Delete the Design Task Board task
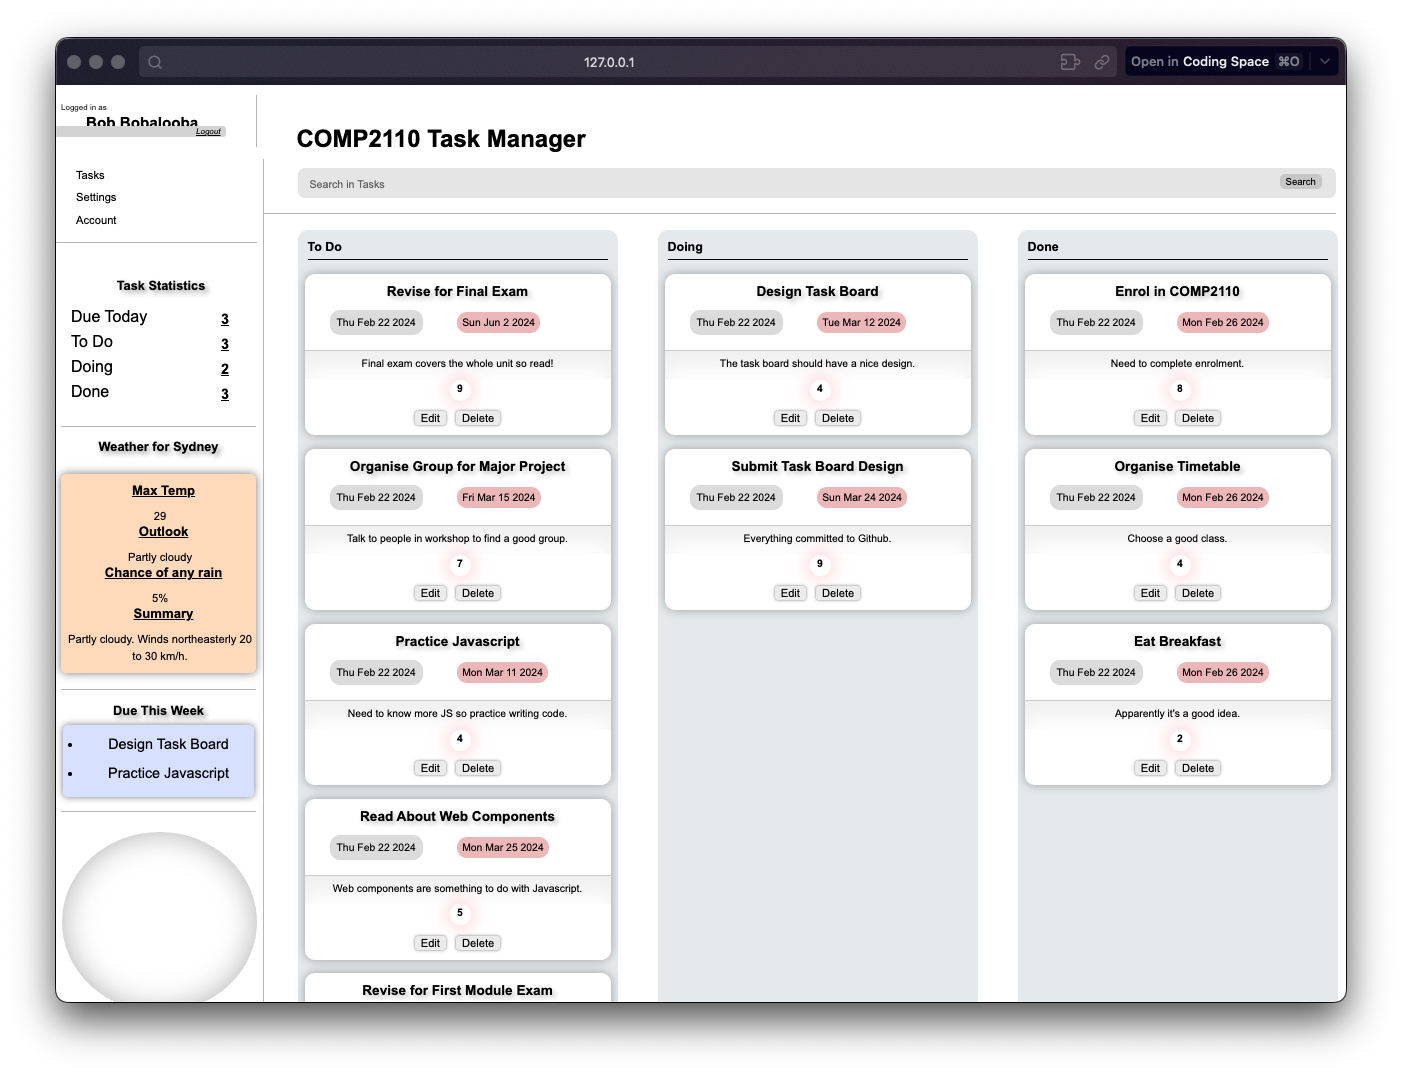1402x1076 pixels. (837, 419)
